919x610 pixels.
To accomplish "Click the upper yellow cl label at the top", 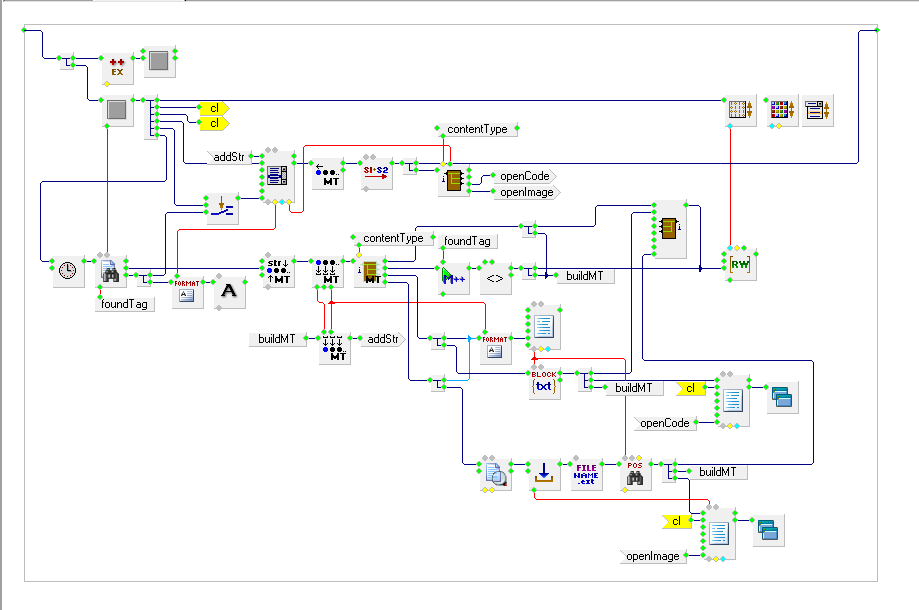I will pos(214,108).
